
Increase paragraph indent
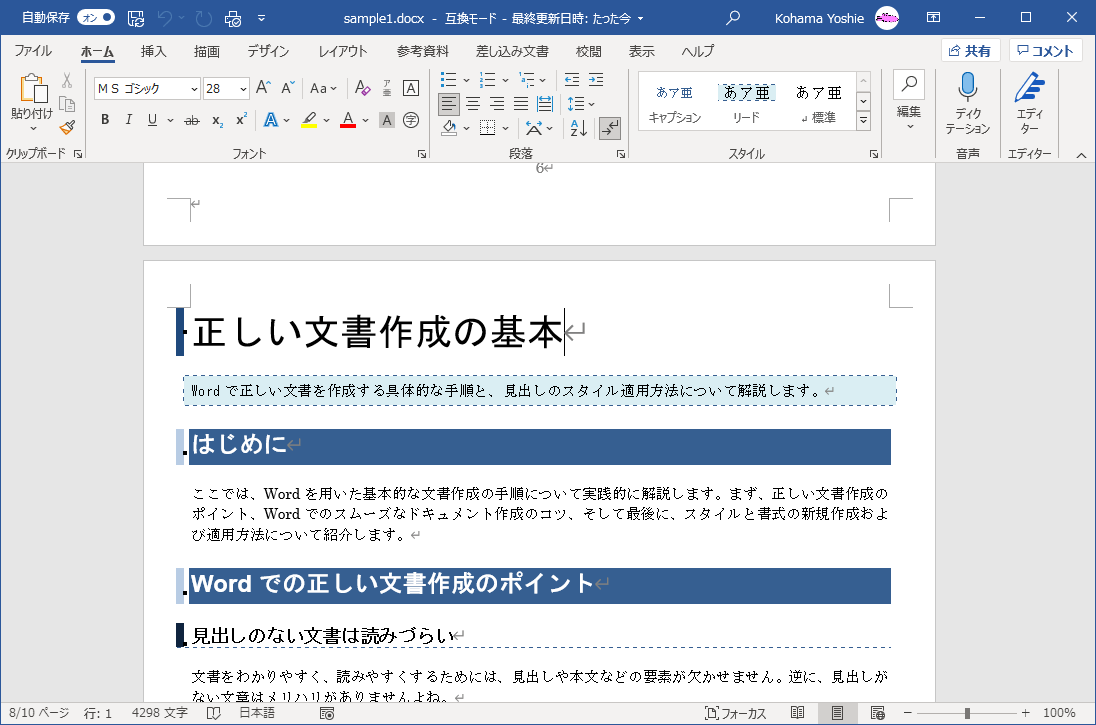(x=596, y=80)
